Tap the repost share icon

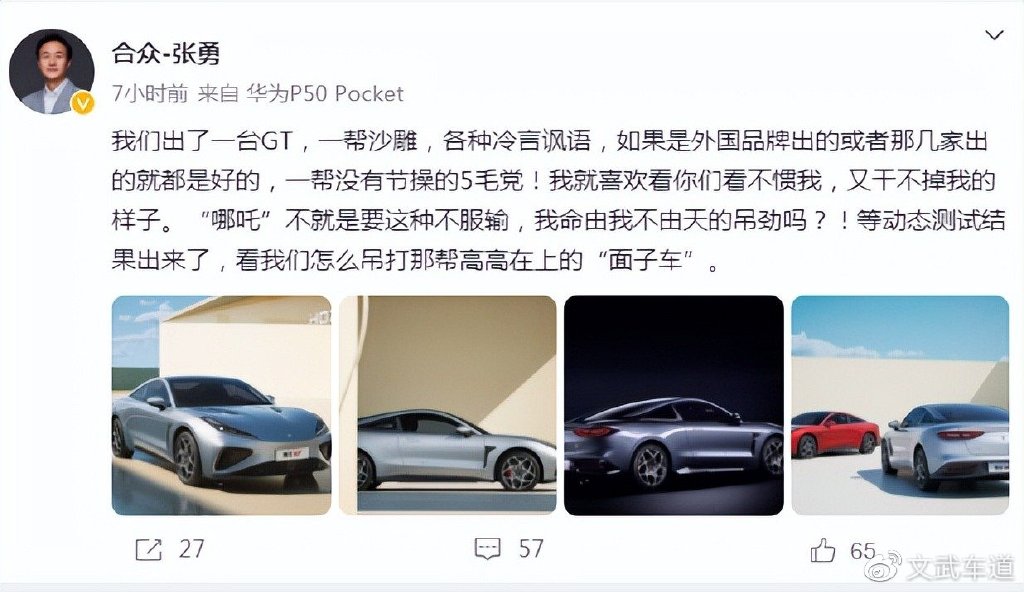148,550
